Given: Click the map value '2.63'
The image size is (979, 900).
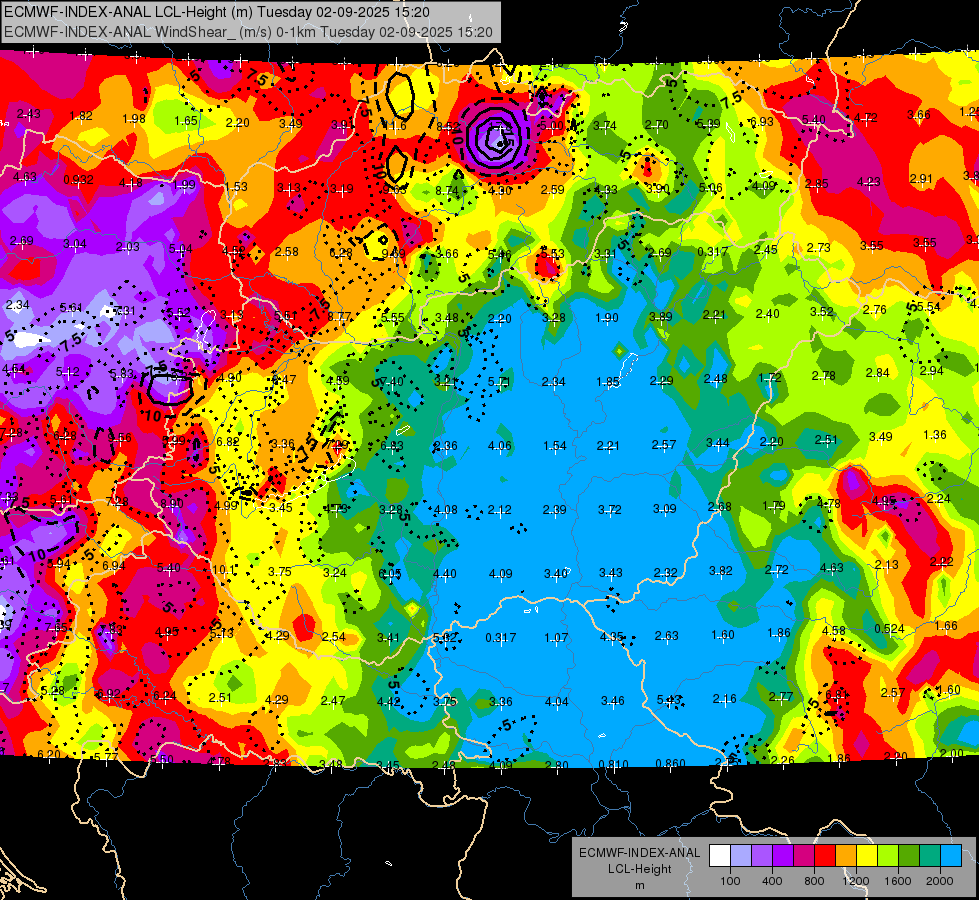Looking at the screenshot, I should (x=666, y=636).
